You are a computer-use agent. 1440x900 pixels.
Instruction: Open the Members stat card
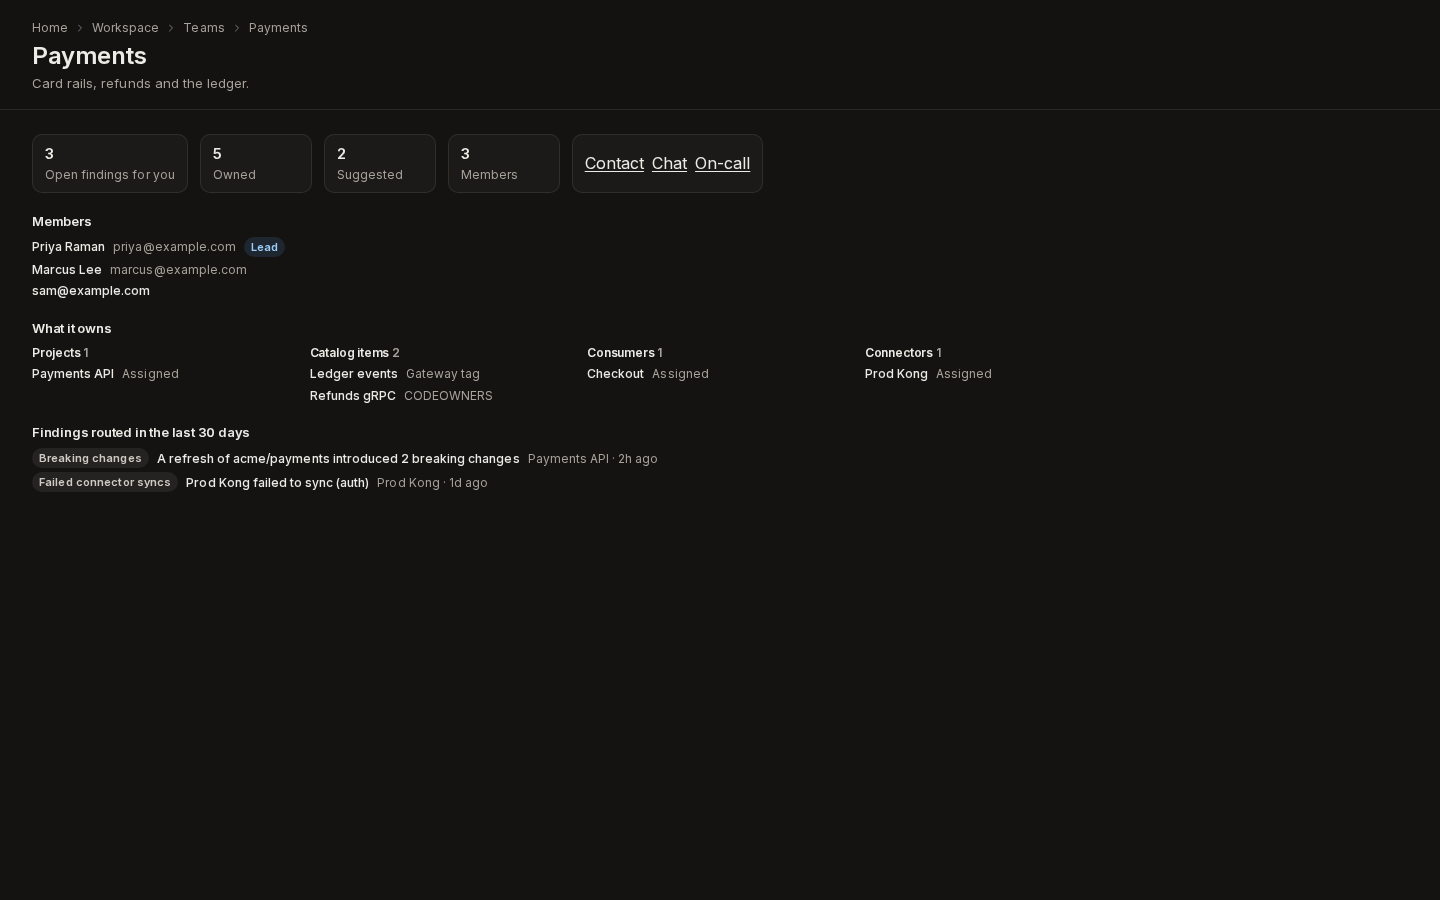click(x=504, y=163)
